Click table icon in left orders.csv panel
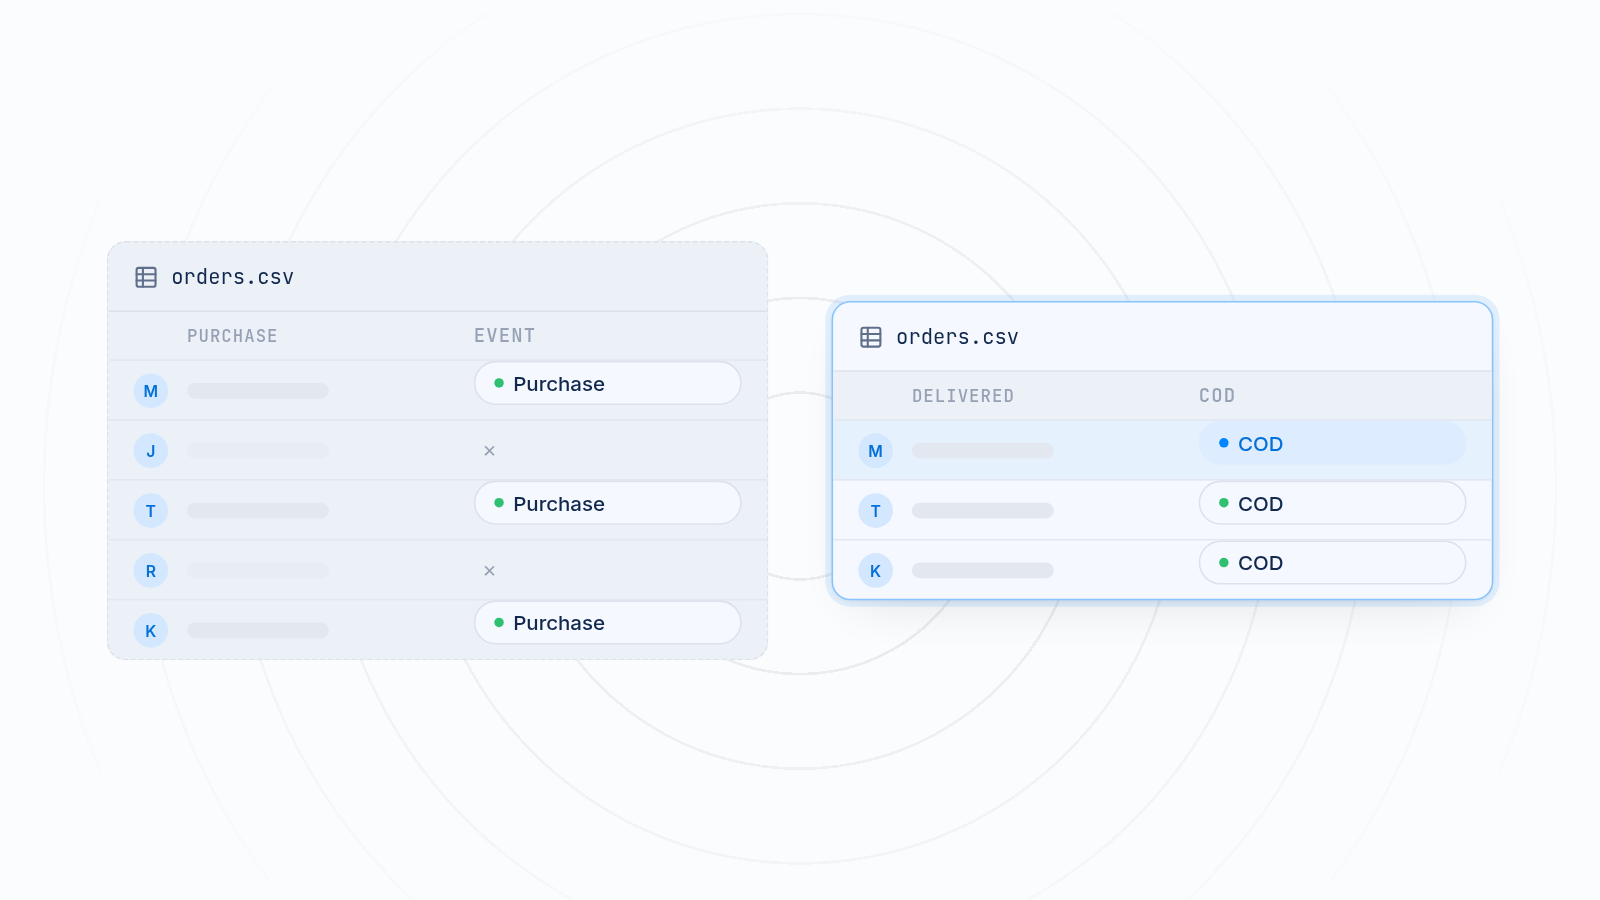 pos(146,277)
